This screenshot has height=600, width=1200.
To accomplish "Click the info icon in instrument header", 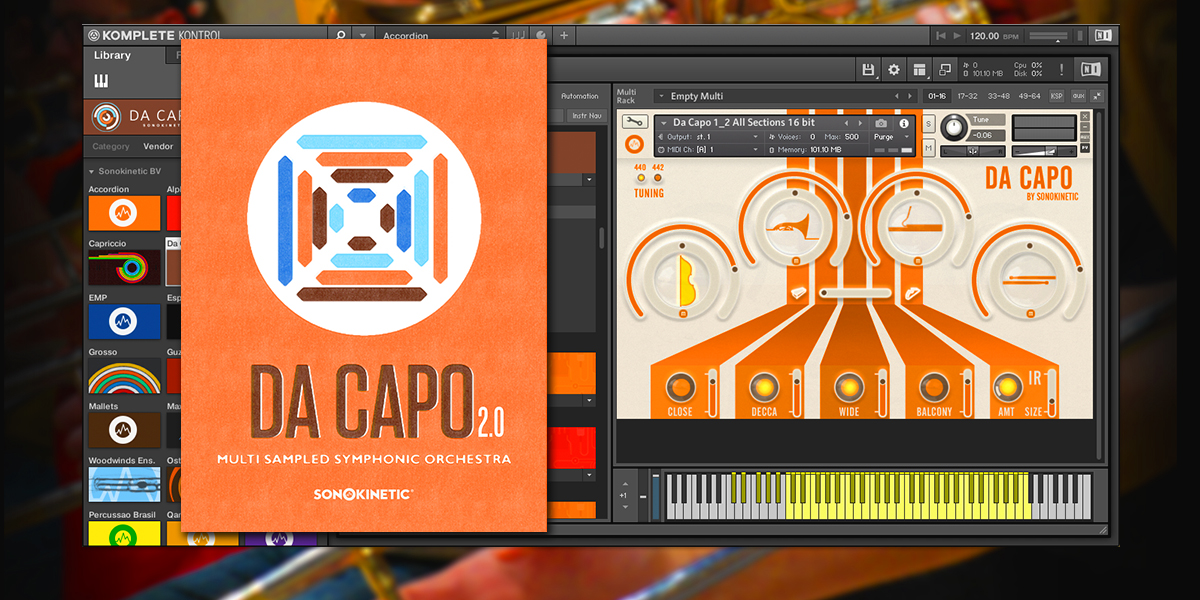I will [x=904, y=123].
